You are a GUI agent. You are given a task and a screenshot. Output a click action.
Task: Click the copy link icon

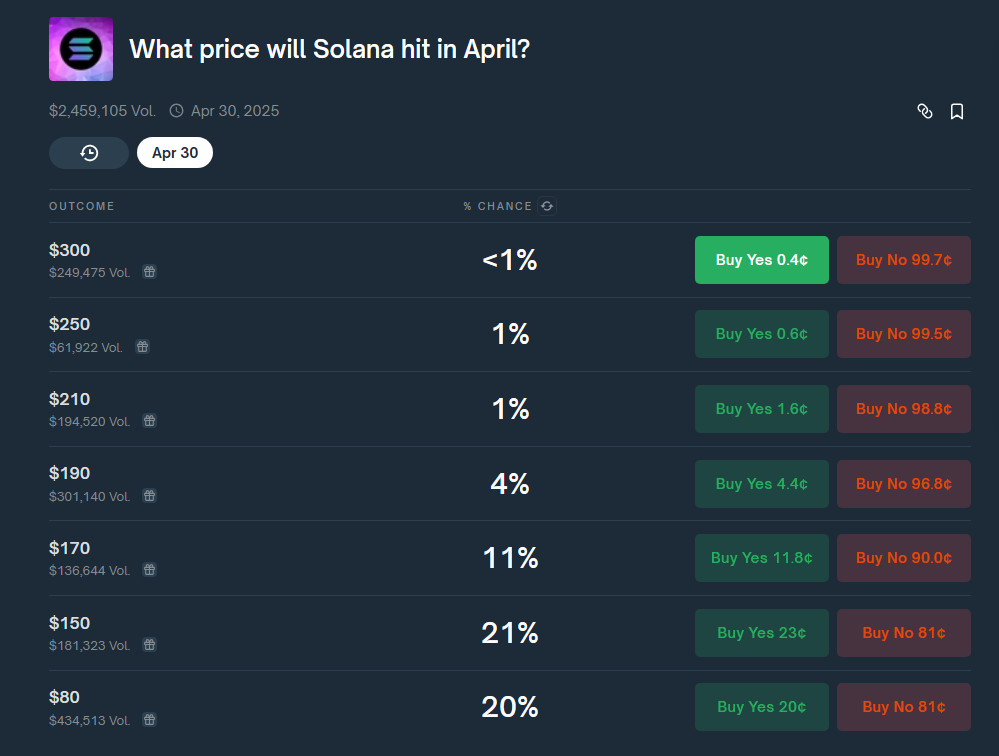coord(925,111)
